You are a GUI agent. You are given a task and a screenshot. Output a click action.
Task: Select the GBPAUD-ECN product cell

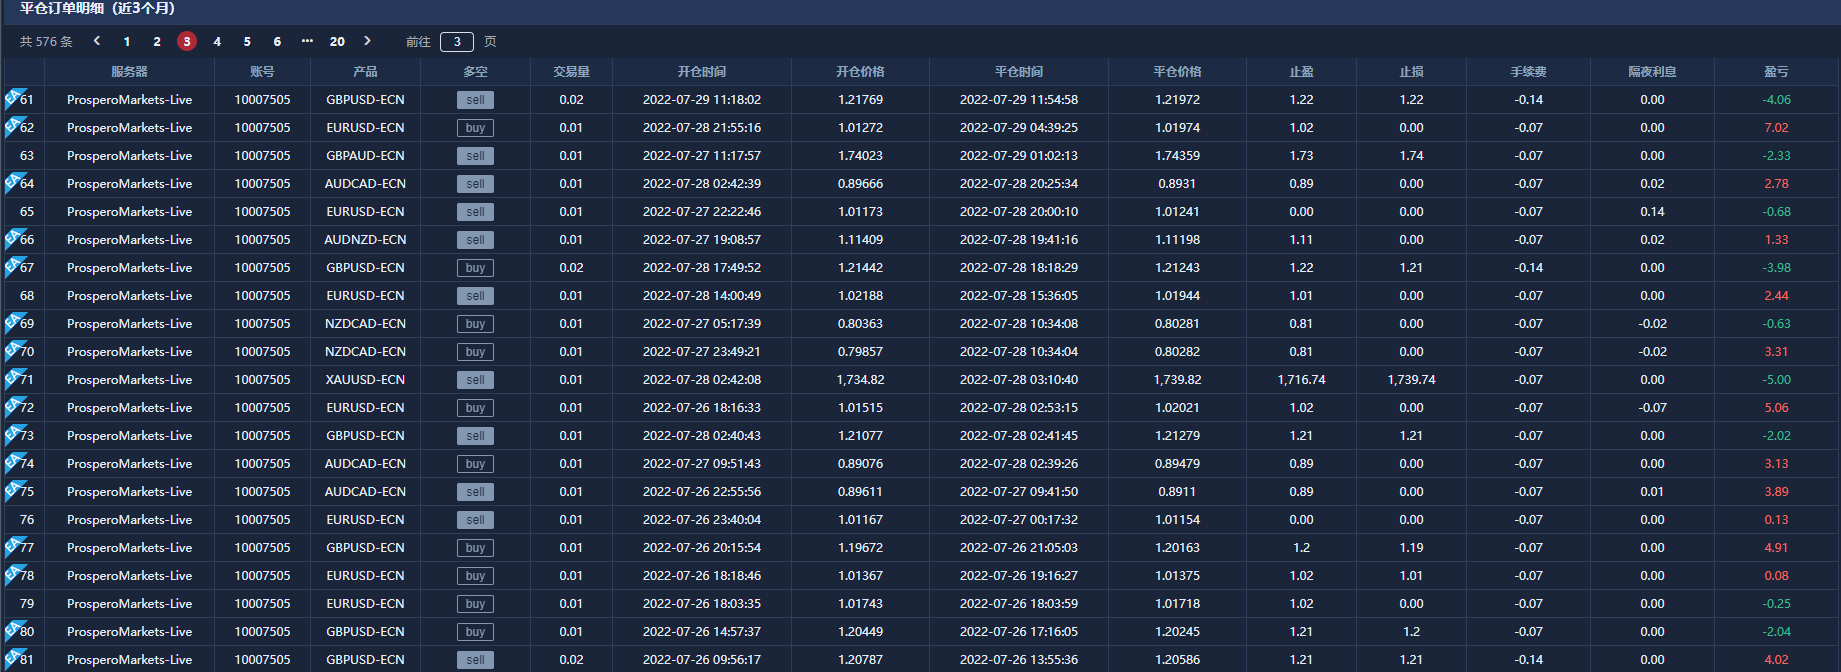tap(365, 156)
